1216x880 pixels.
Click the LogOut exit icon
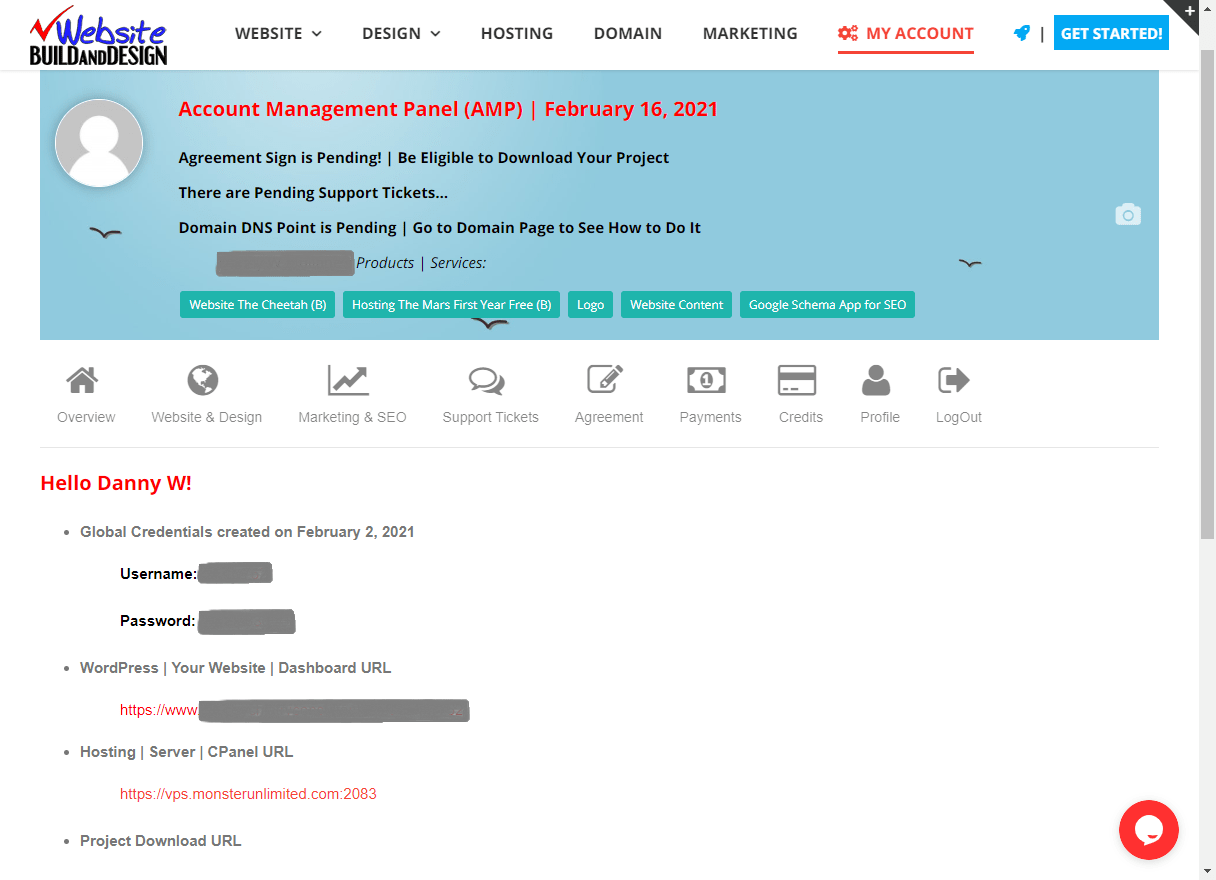click(x=954, y=381)
